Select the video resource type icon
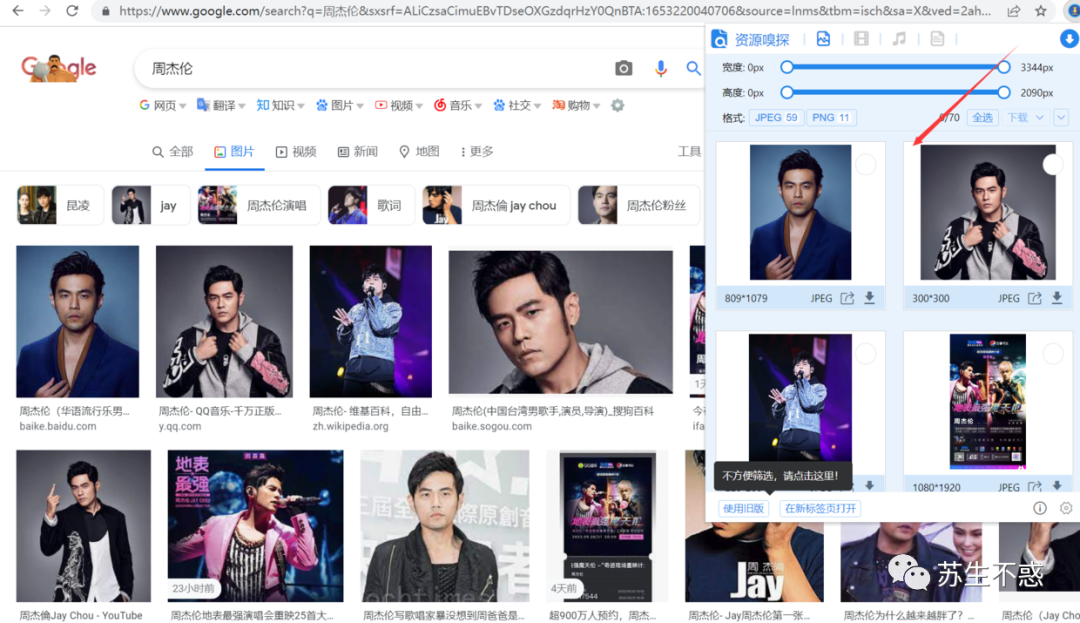 pyautogui.click(x=861, y=39)
